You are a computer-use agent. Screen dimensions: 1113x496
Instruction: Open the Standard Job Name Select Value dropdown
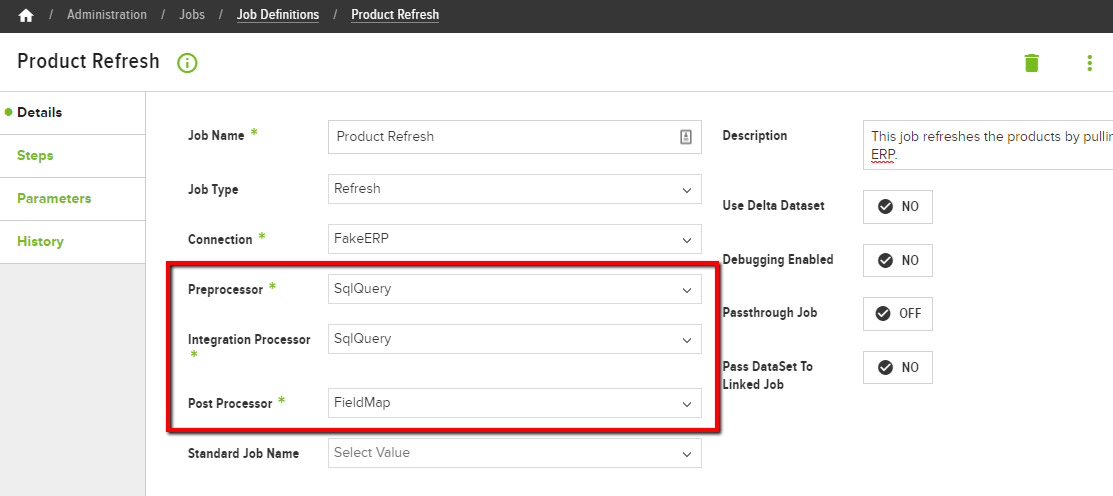pos(515,453)
